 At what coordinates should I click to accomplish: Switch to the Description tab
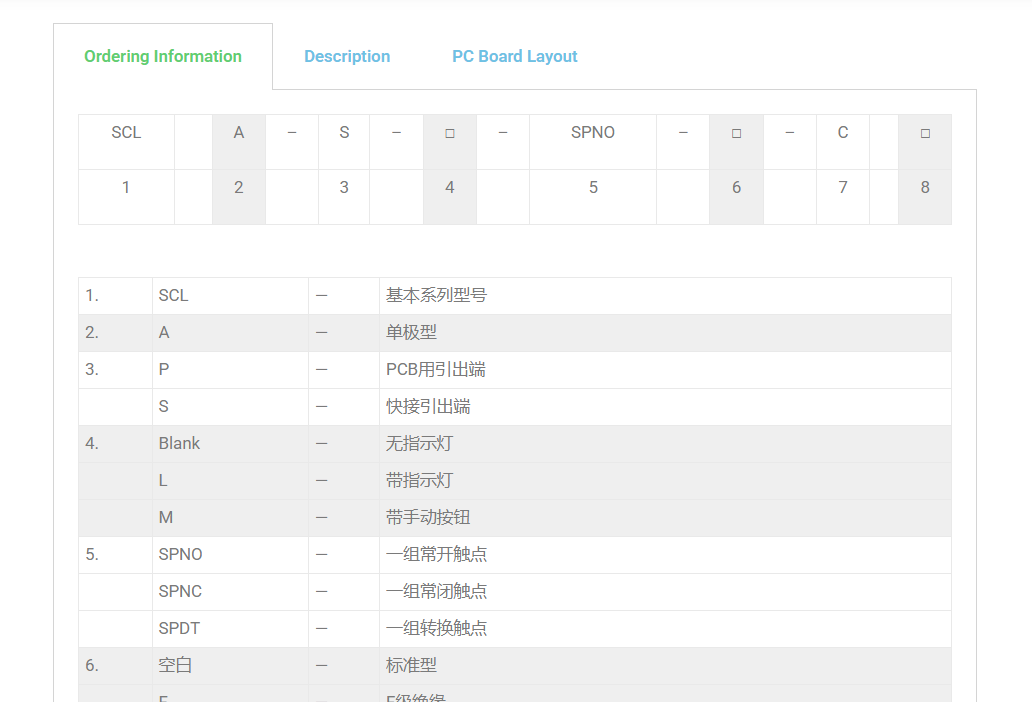(x=347, y=57)
